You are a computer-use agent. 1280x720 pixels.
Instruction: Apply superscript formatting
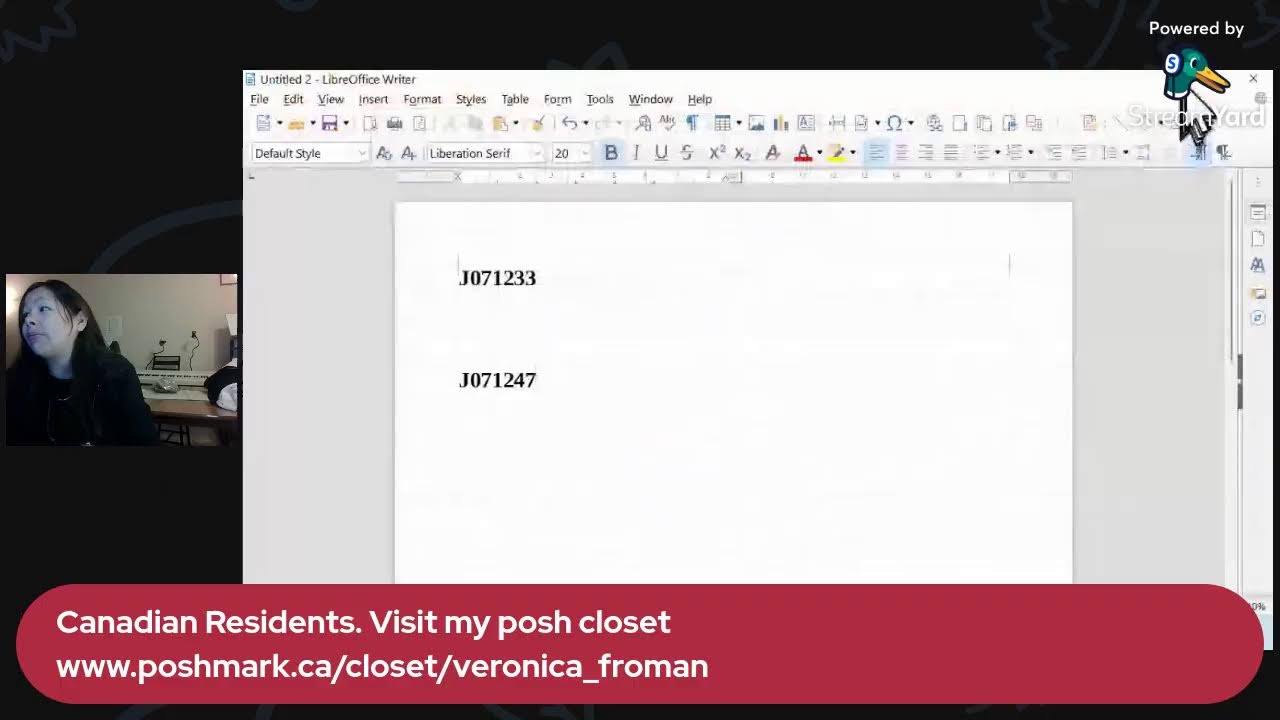[717, 153]
